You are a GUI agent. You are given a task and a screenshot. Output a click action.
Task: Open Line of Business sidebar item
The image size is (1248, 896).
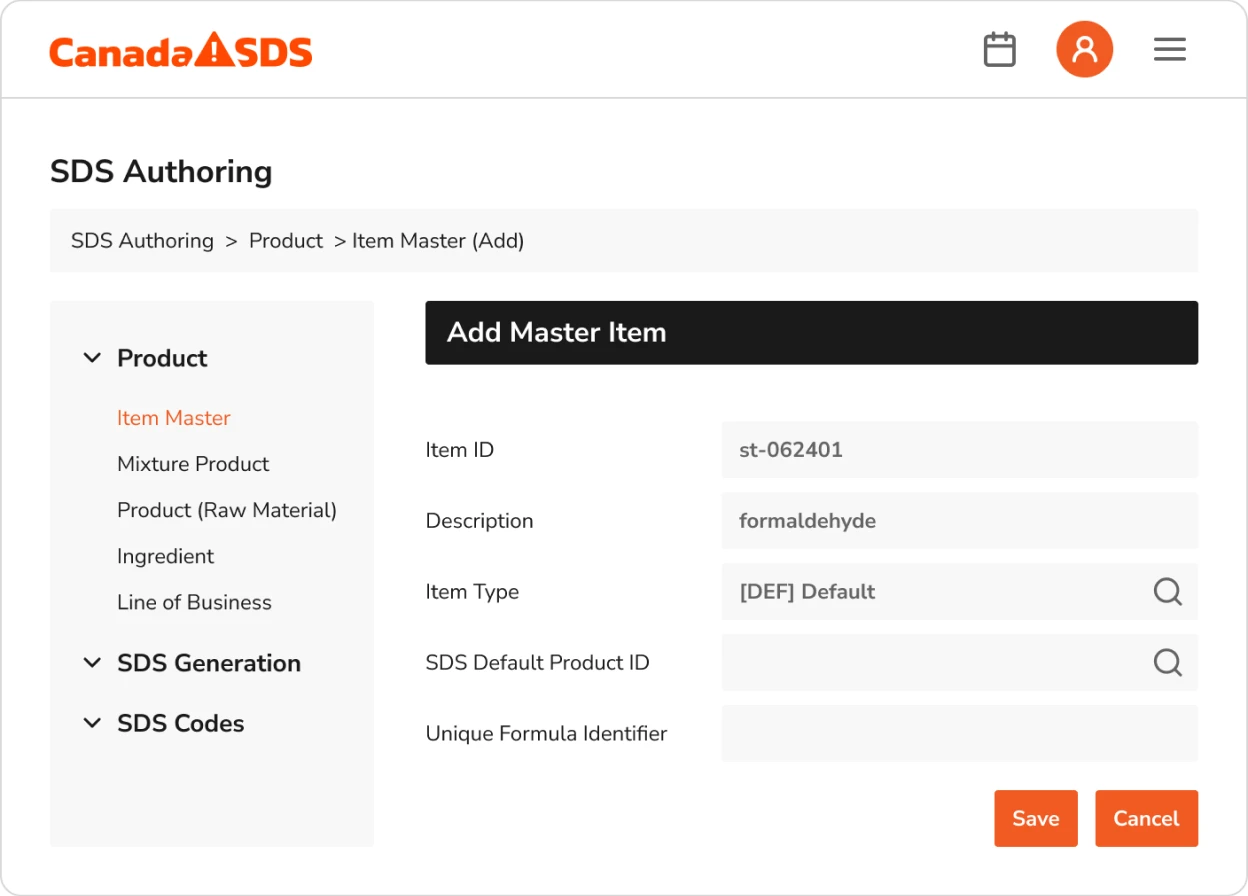194,602
